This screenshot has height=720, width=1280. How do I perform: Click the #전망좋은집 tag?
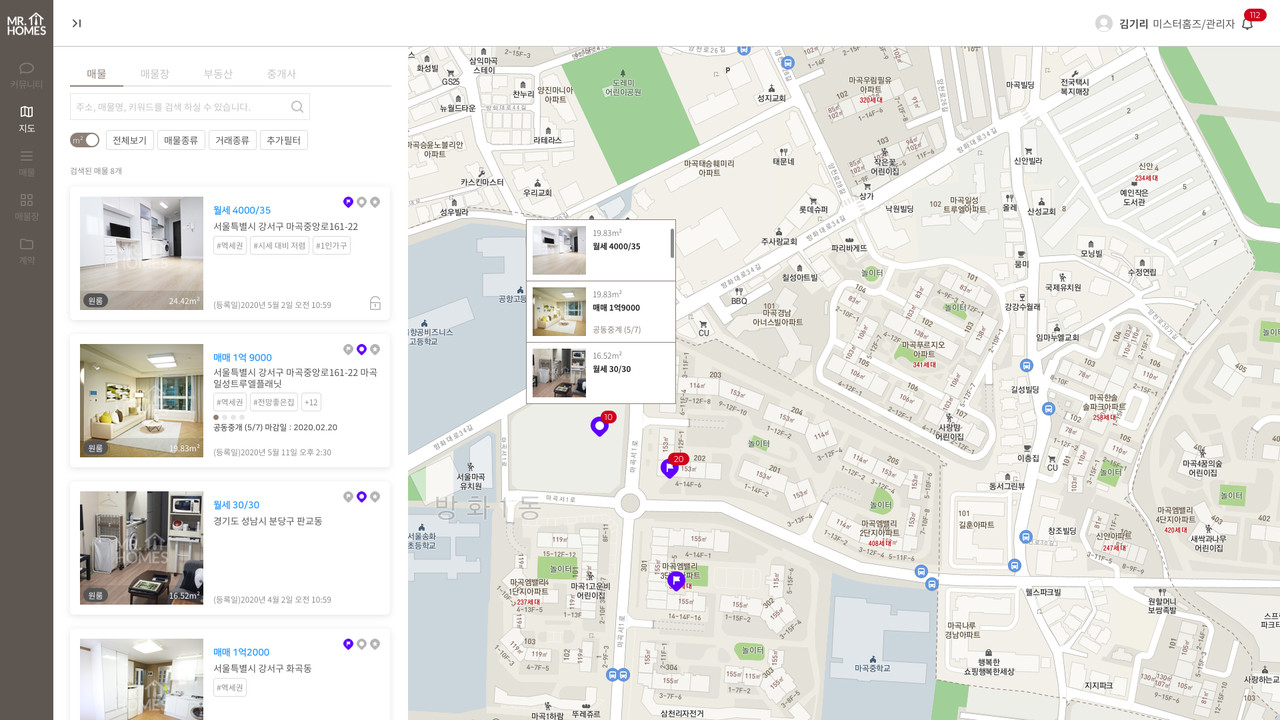point(274,402)
